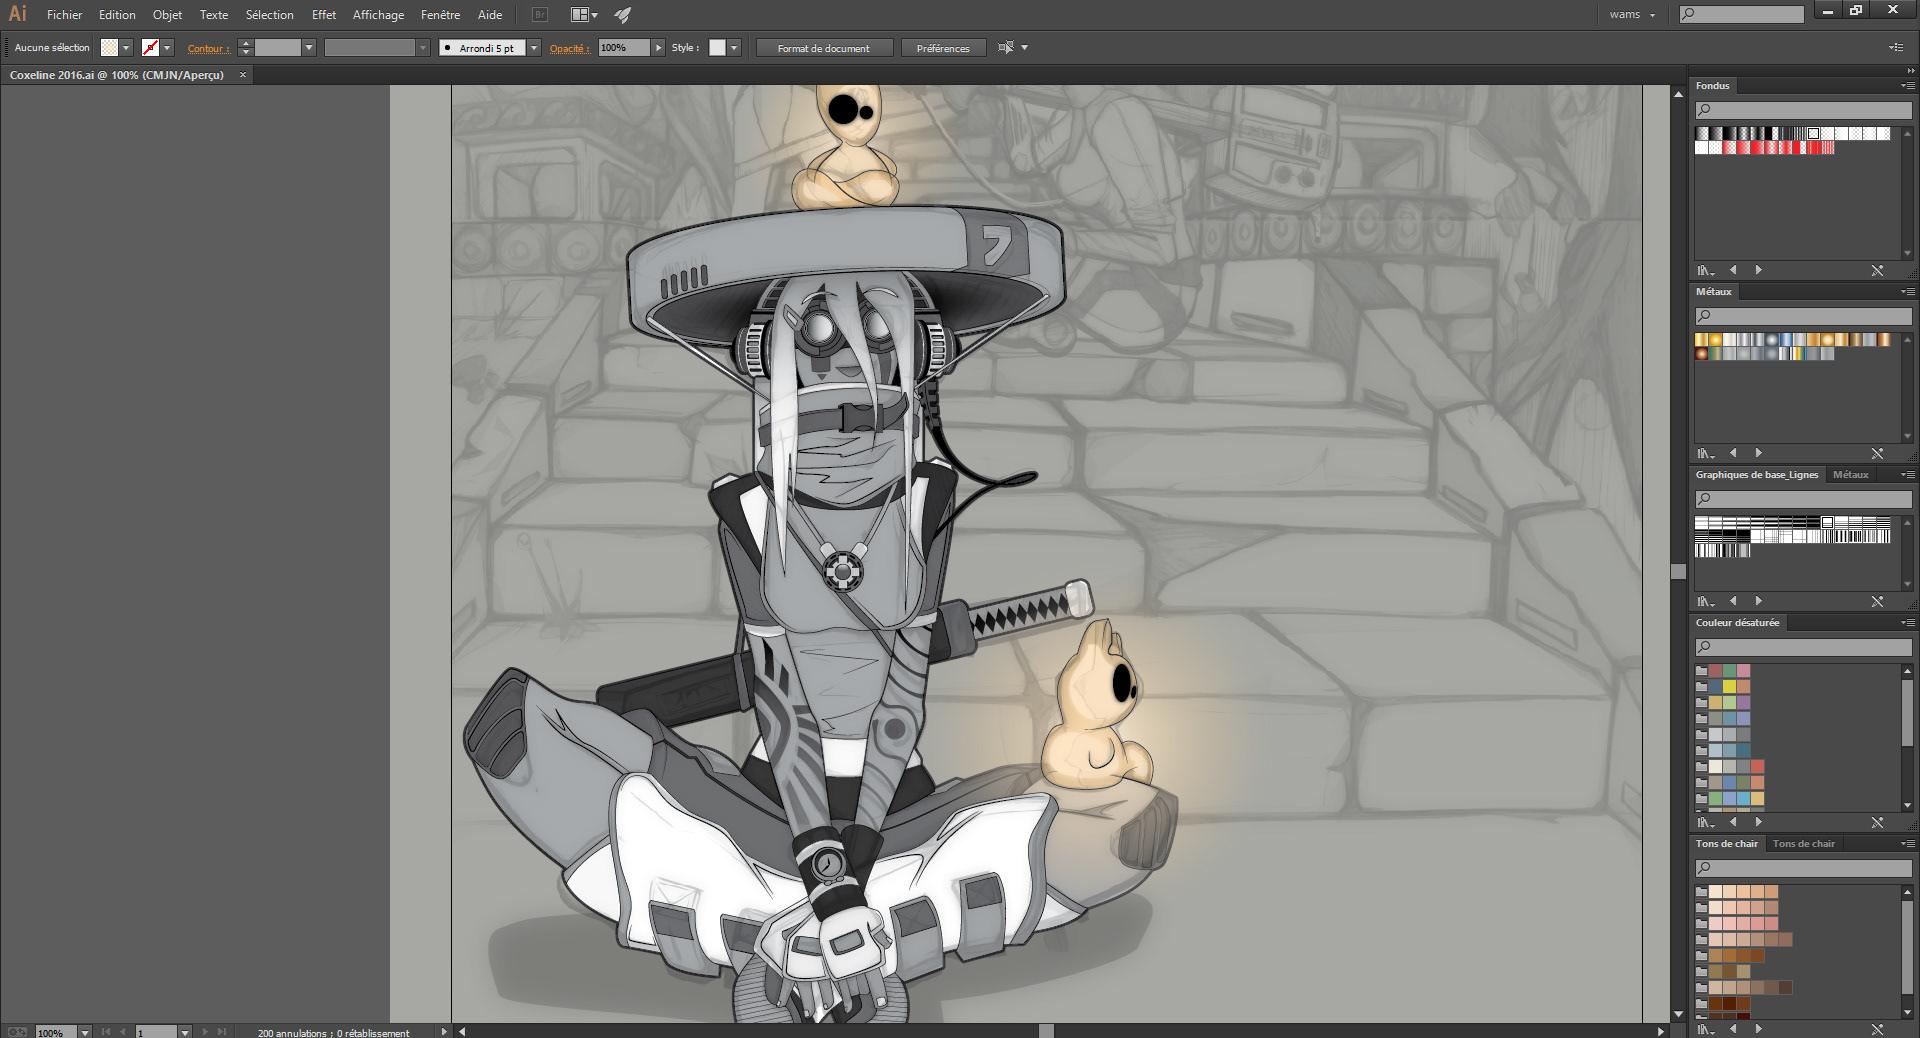Expand the stroke color dropdown
The image size is (1920, 1038).
click(x=167, y=48)
